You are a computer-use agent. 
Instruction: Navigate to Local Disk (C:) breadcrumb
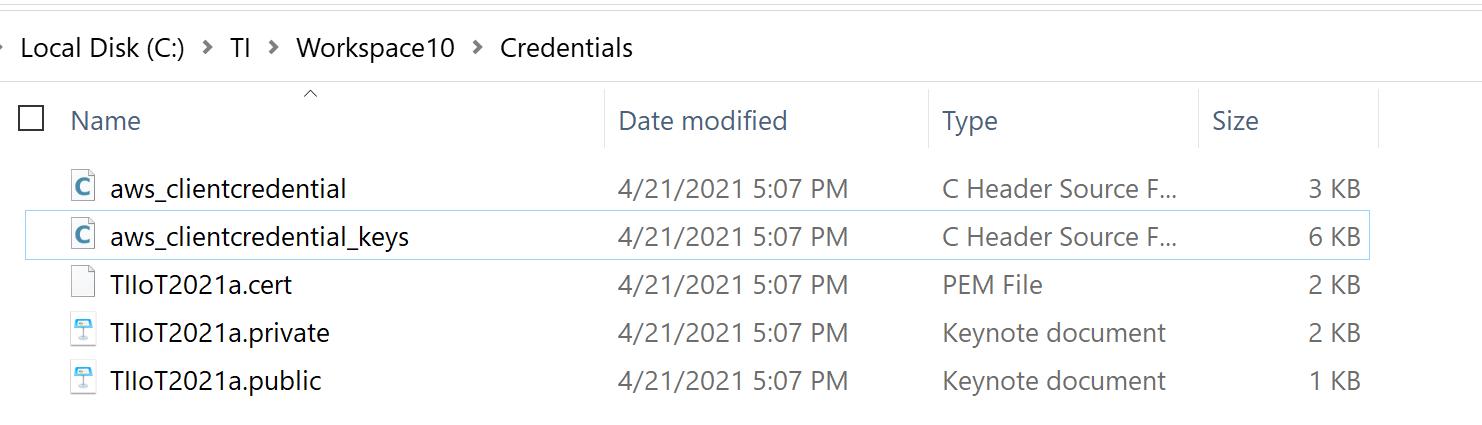(x=102, y=48)
